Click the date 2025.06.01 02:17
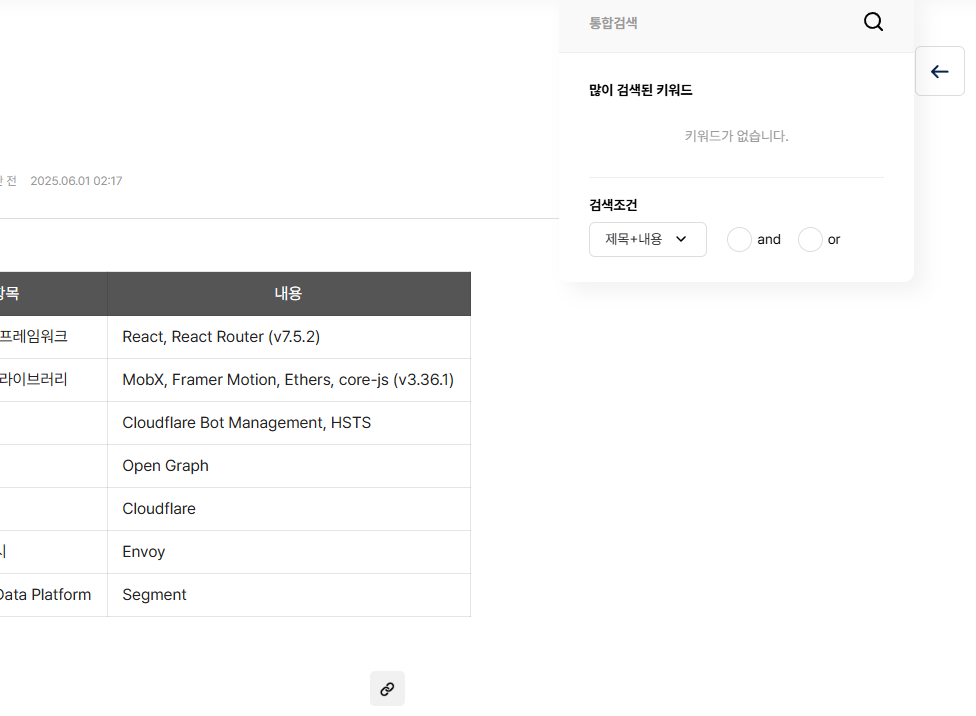 77,181
